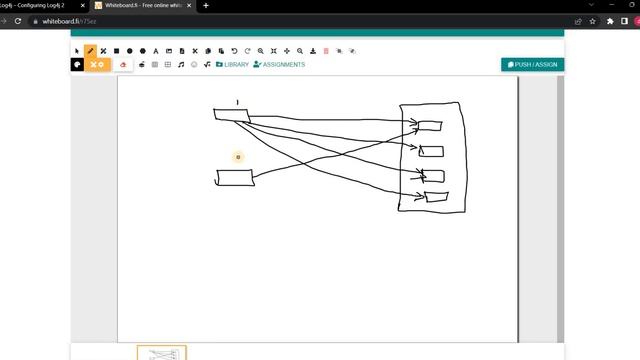Download the whiteboard with the download icon
This screenshot has width=640, height=360.
[x=313, y=51]
